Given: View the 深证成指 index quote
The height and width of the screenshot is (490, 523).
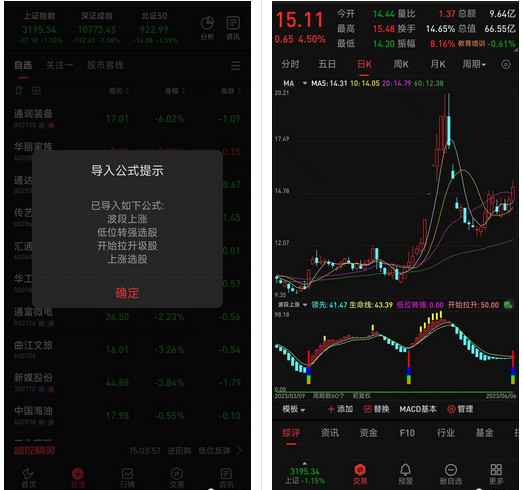Looking at the screenshot, I should point(96,28).
